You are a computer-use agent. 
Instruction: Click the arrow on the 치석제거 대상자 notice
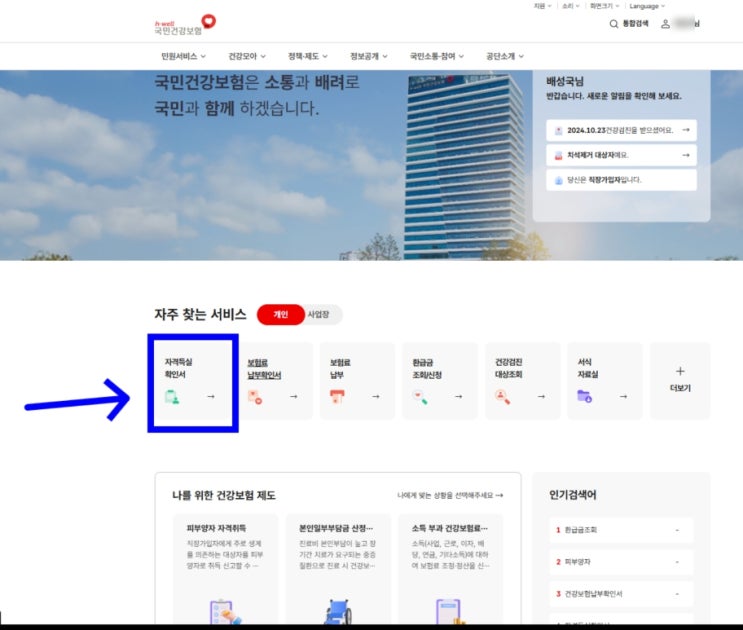pyautogui.click(x=686, y=155)
